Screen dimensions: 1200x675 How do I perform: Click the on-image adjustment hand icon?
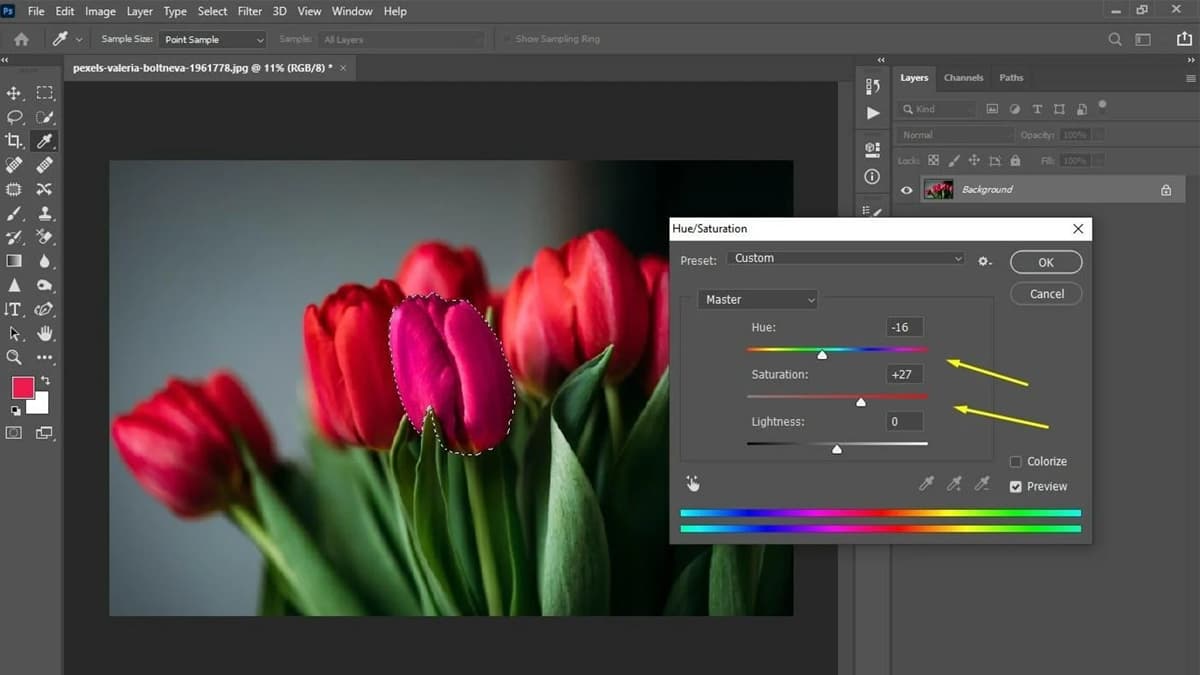(x=693, y=484)
